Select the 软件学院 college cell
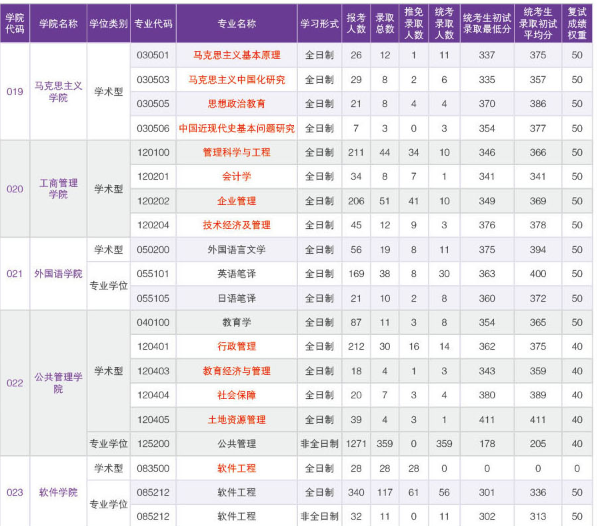Image resolution: width=597 pixels, height=526 pixels. coord(58,492)
